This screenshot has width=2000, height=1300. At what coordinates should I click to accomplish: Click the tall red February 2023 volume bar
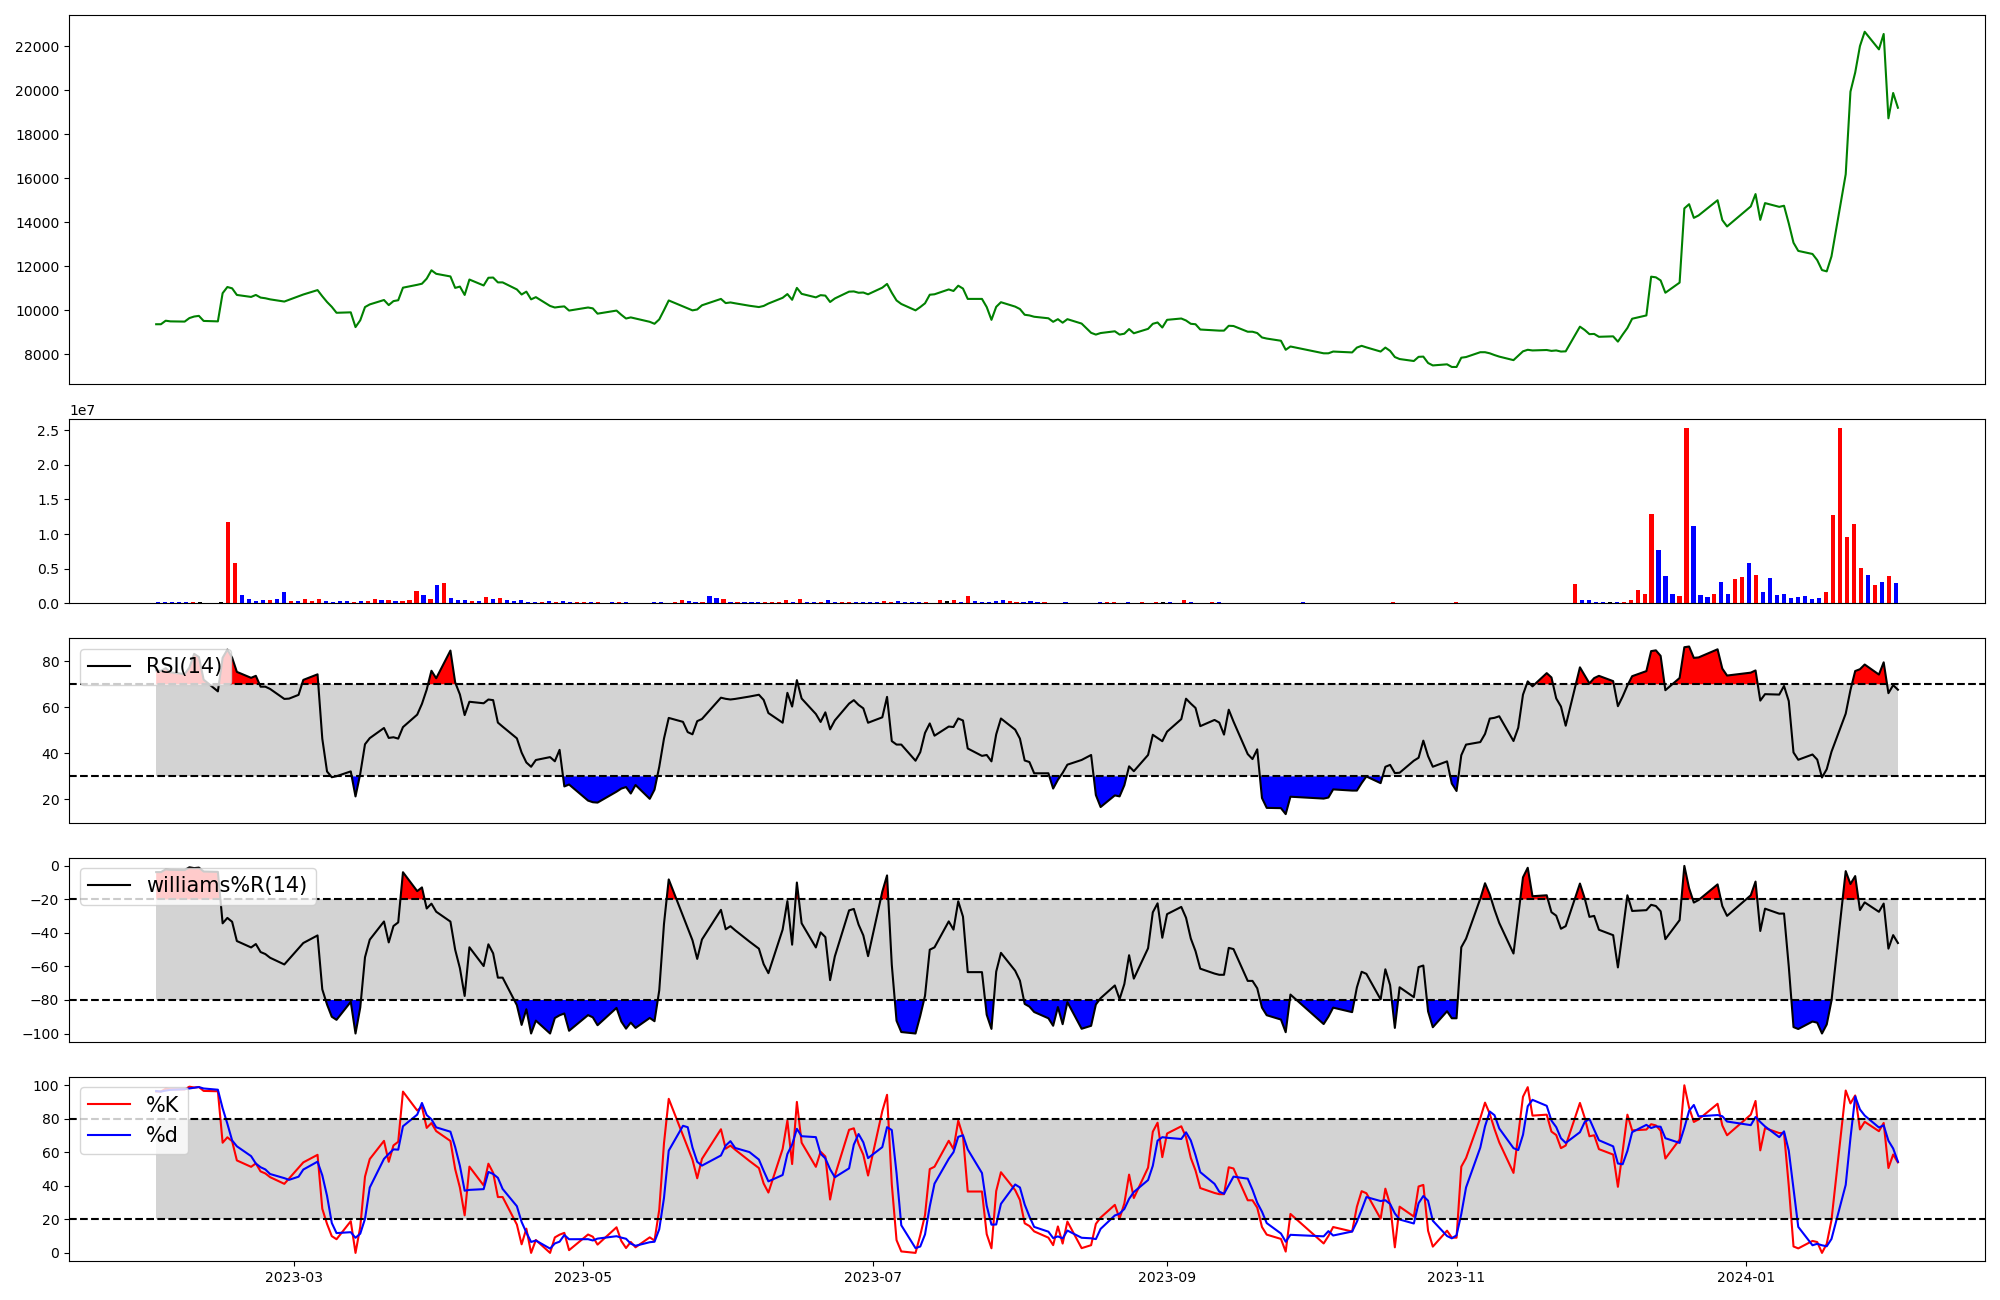pyautogui.click(x=228, y=562)
